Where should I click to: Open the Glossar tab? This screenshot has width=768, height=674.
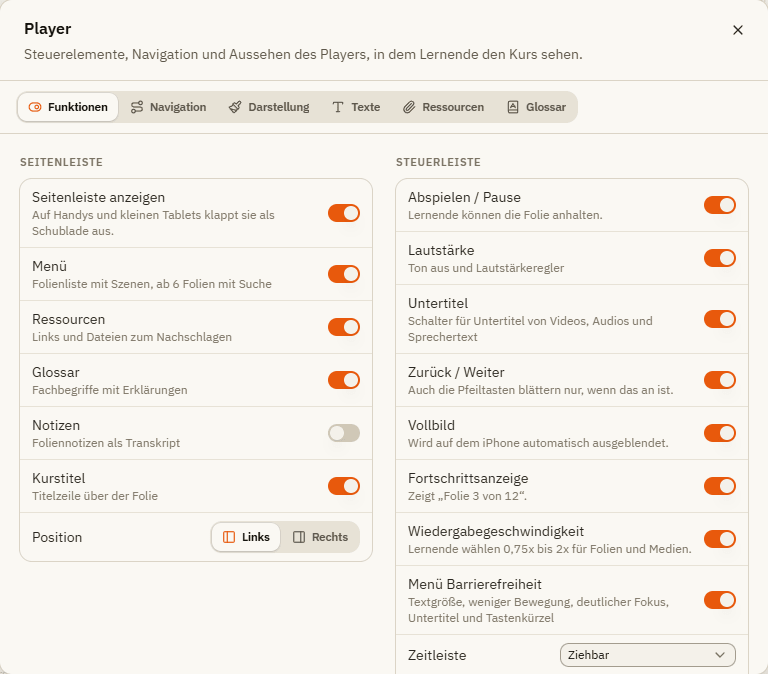pyautogui.click(x=536, y=107)
